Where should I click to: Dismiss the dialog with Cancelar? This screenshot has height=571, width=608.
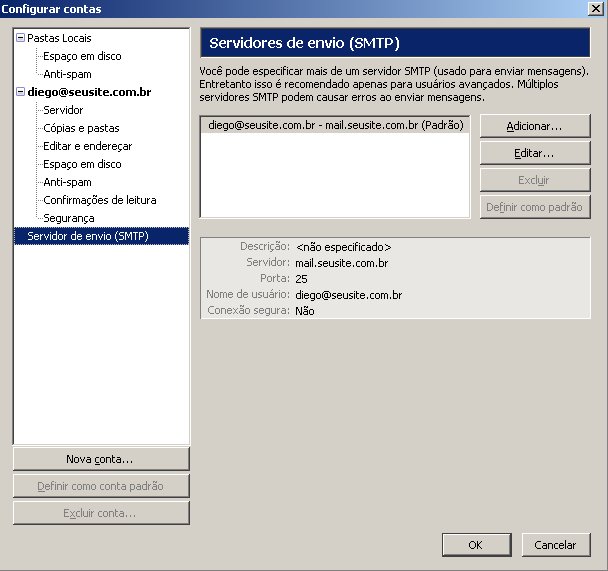pos(555,545)
